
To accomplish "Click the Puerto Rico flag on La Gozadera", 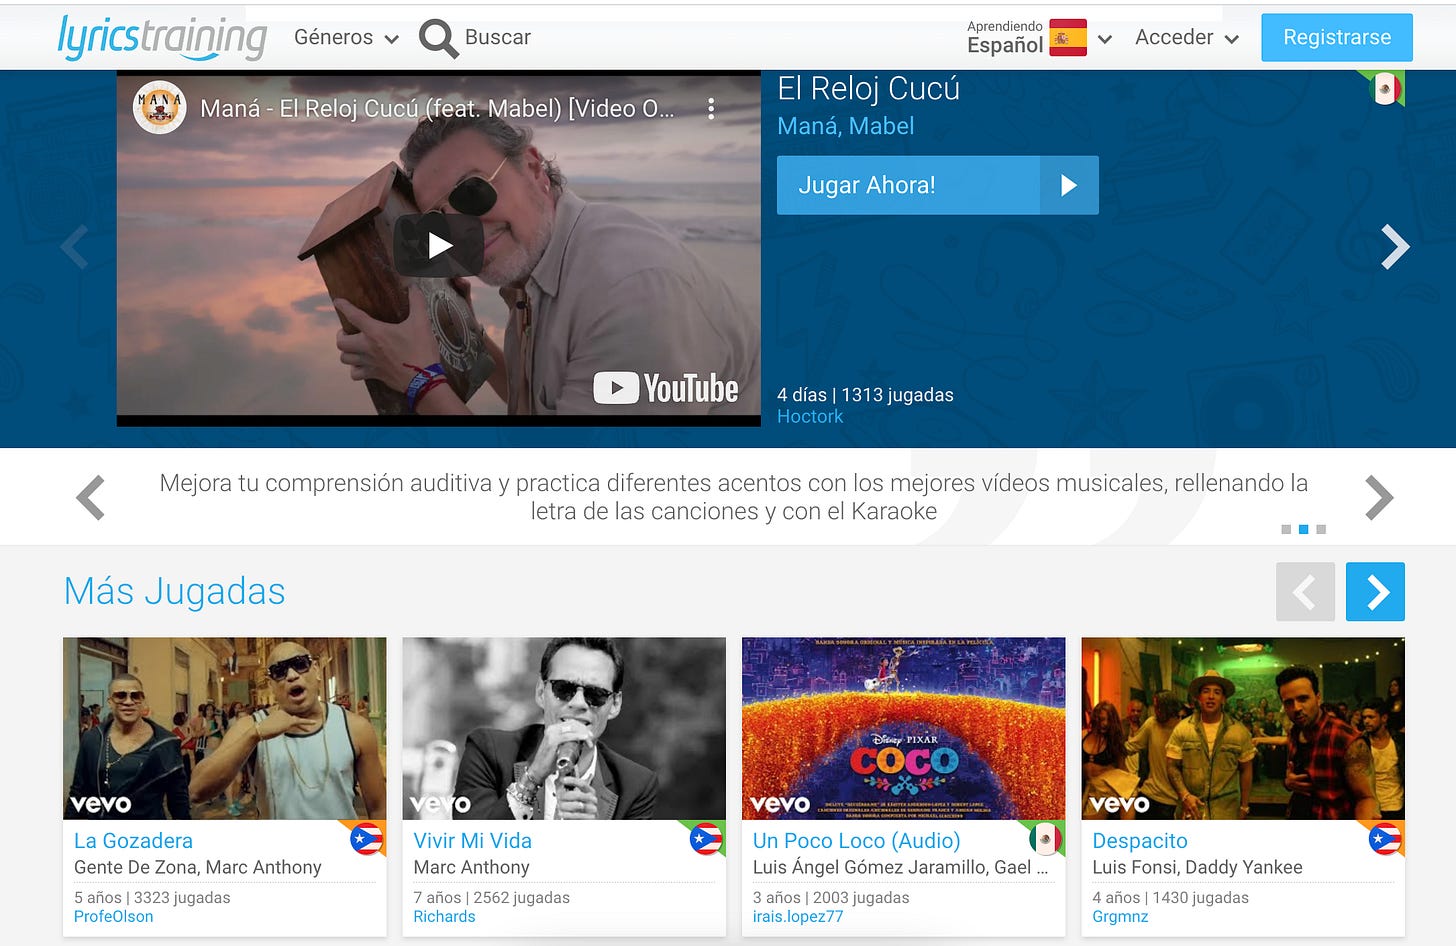I will coord(366,839).
